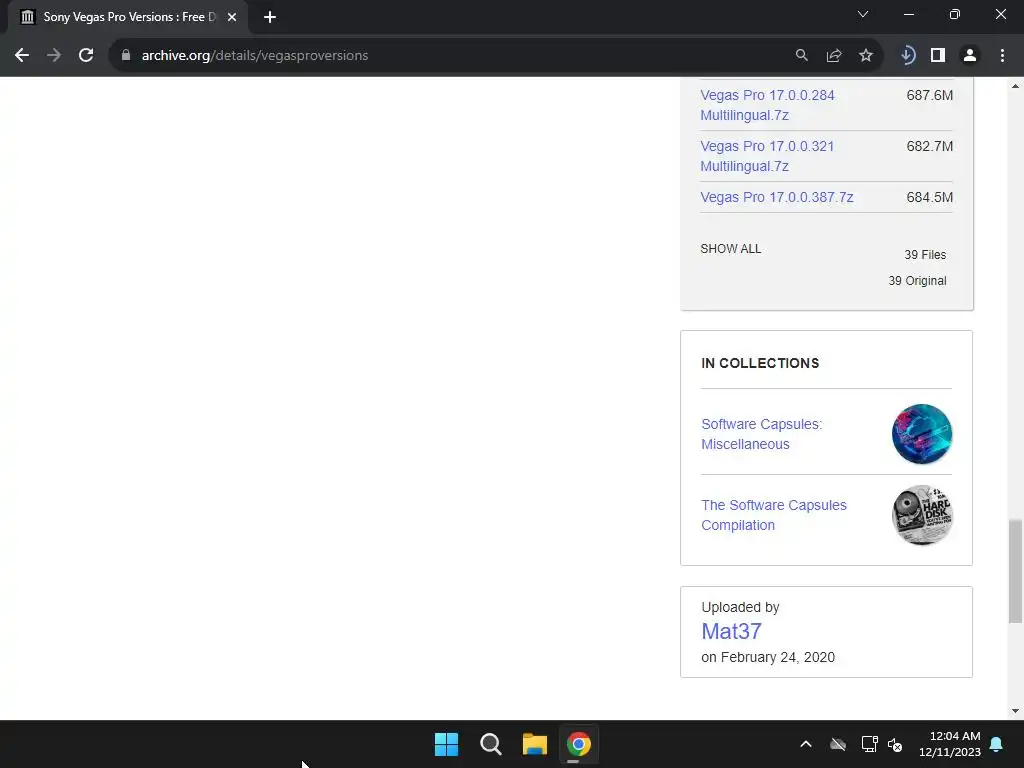The image size is (1024, 768).
Task: Download Vegas Pro 17.0.0.284 Multilingual.7z
Action: [x=767, y=105]
